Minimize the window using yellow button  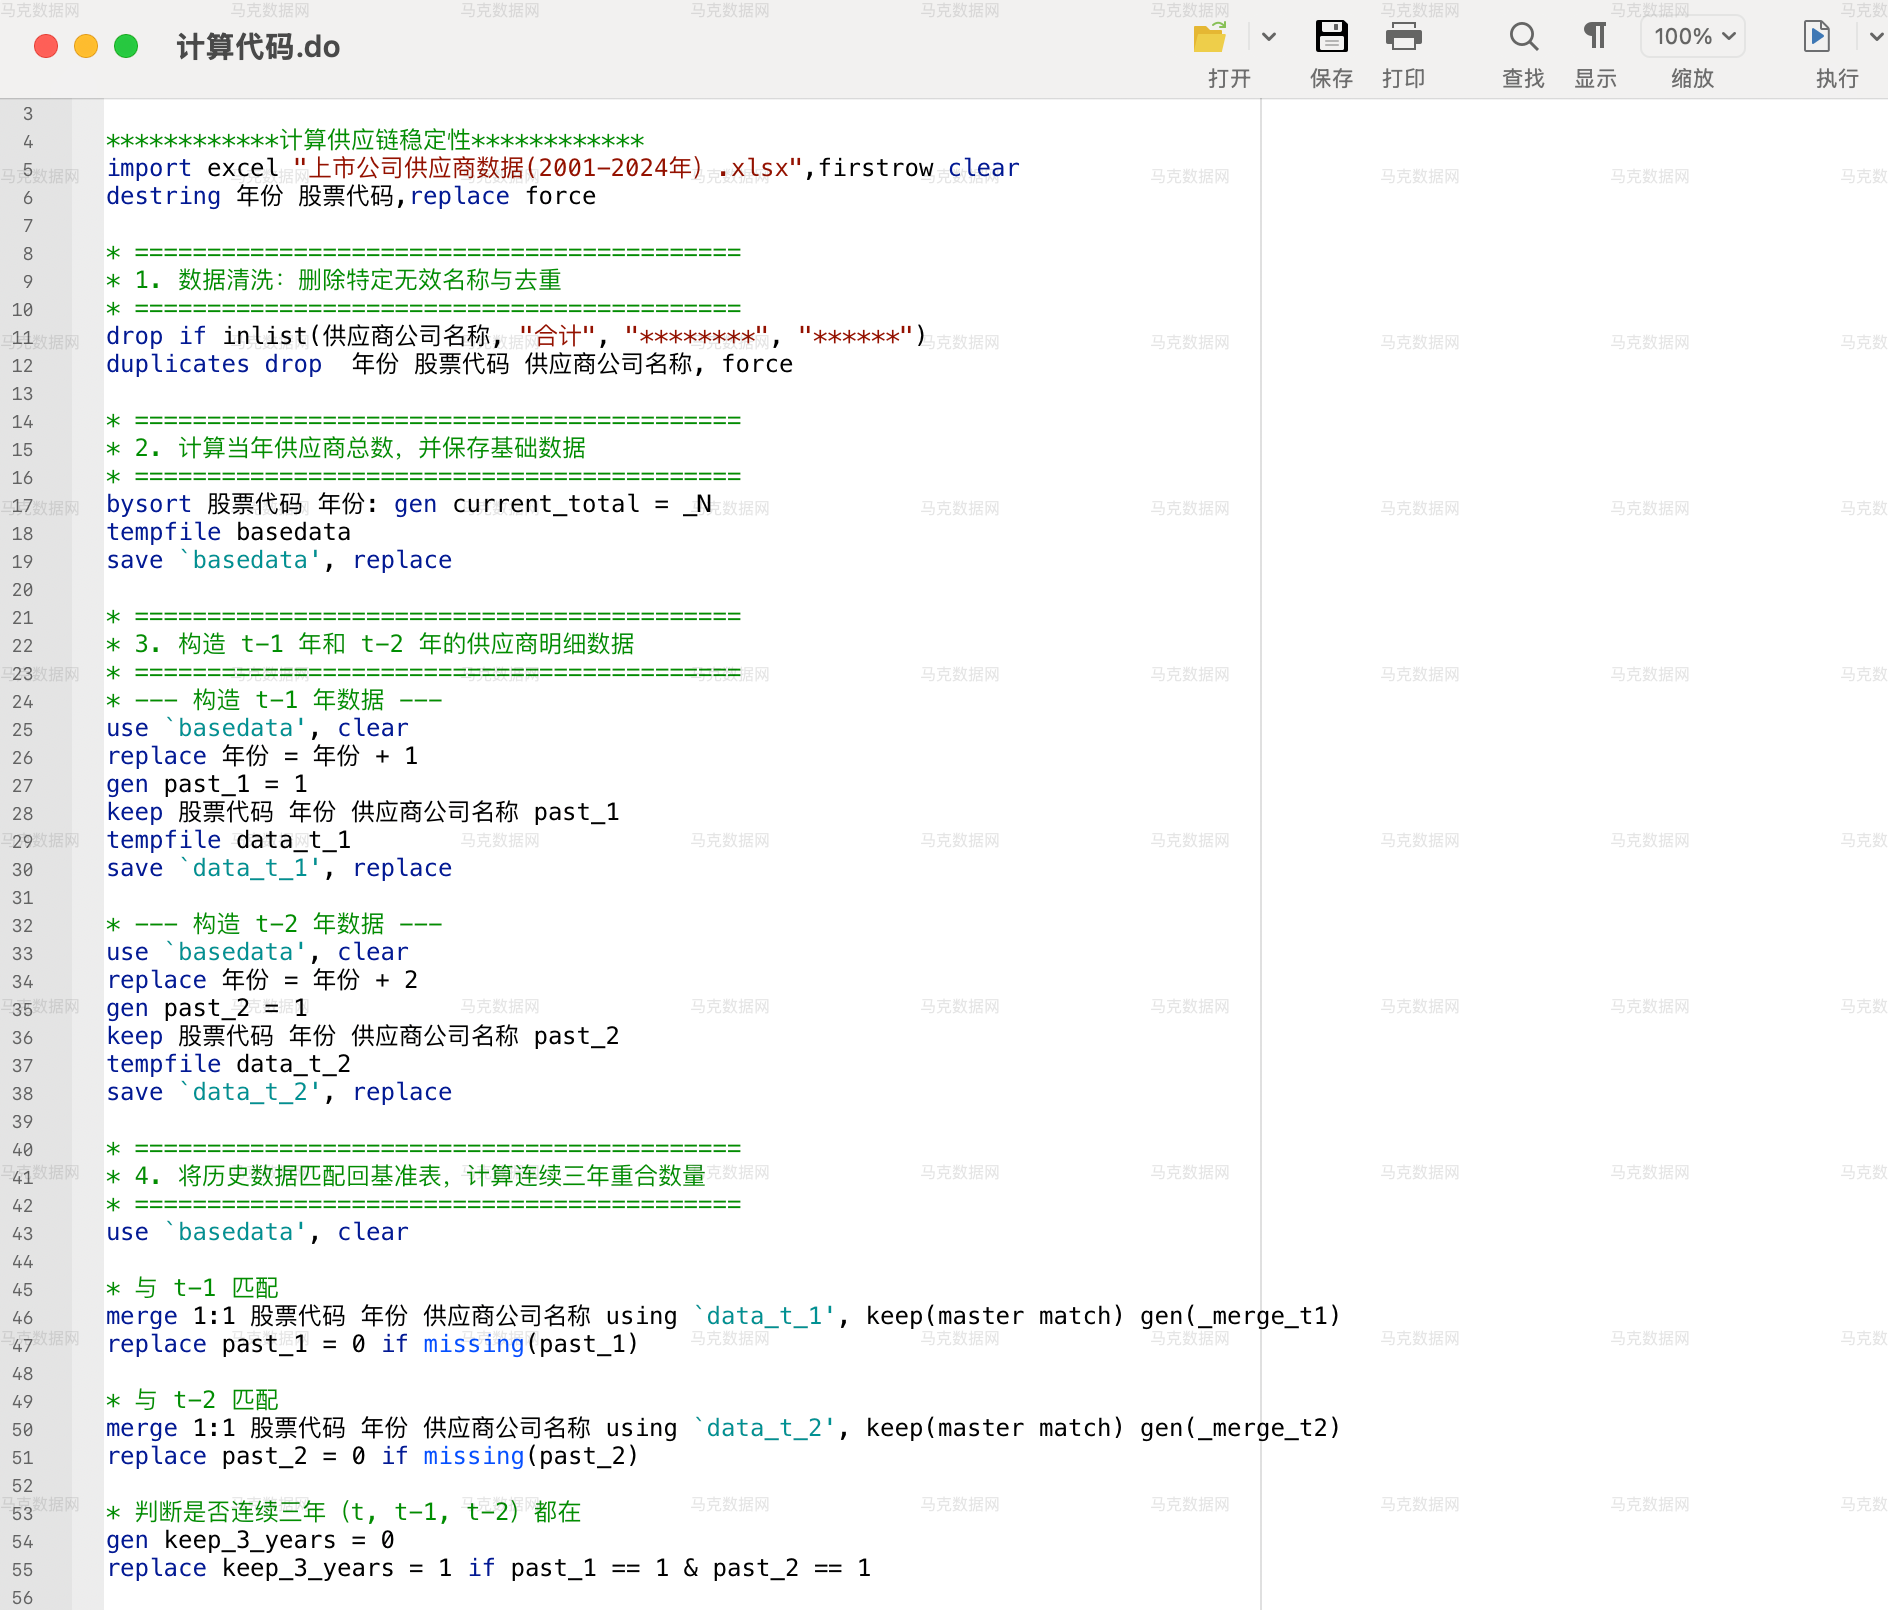pos(86,47)
